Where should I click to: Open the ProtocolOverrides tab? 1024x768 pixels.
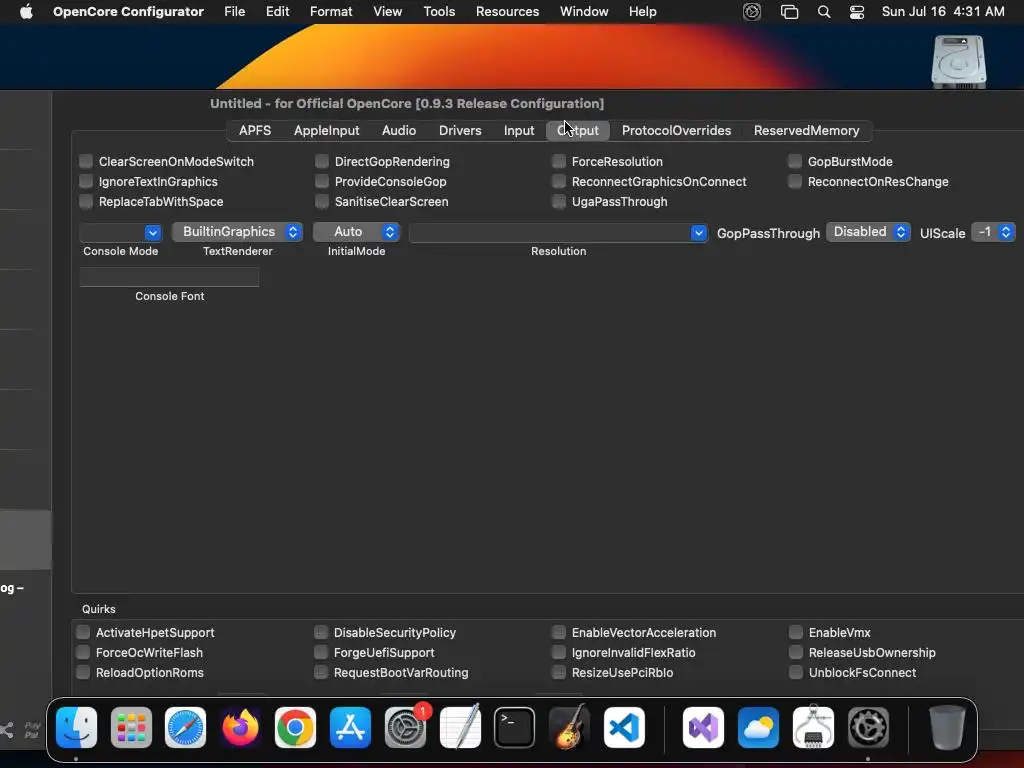(677, 131)
